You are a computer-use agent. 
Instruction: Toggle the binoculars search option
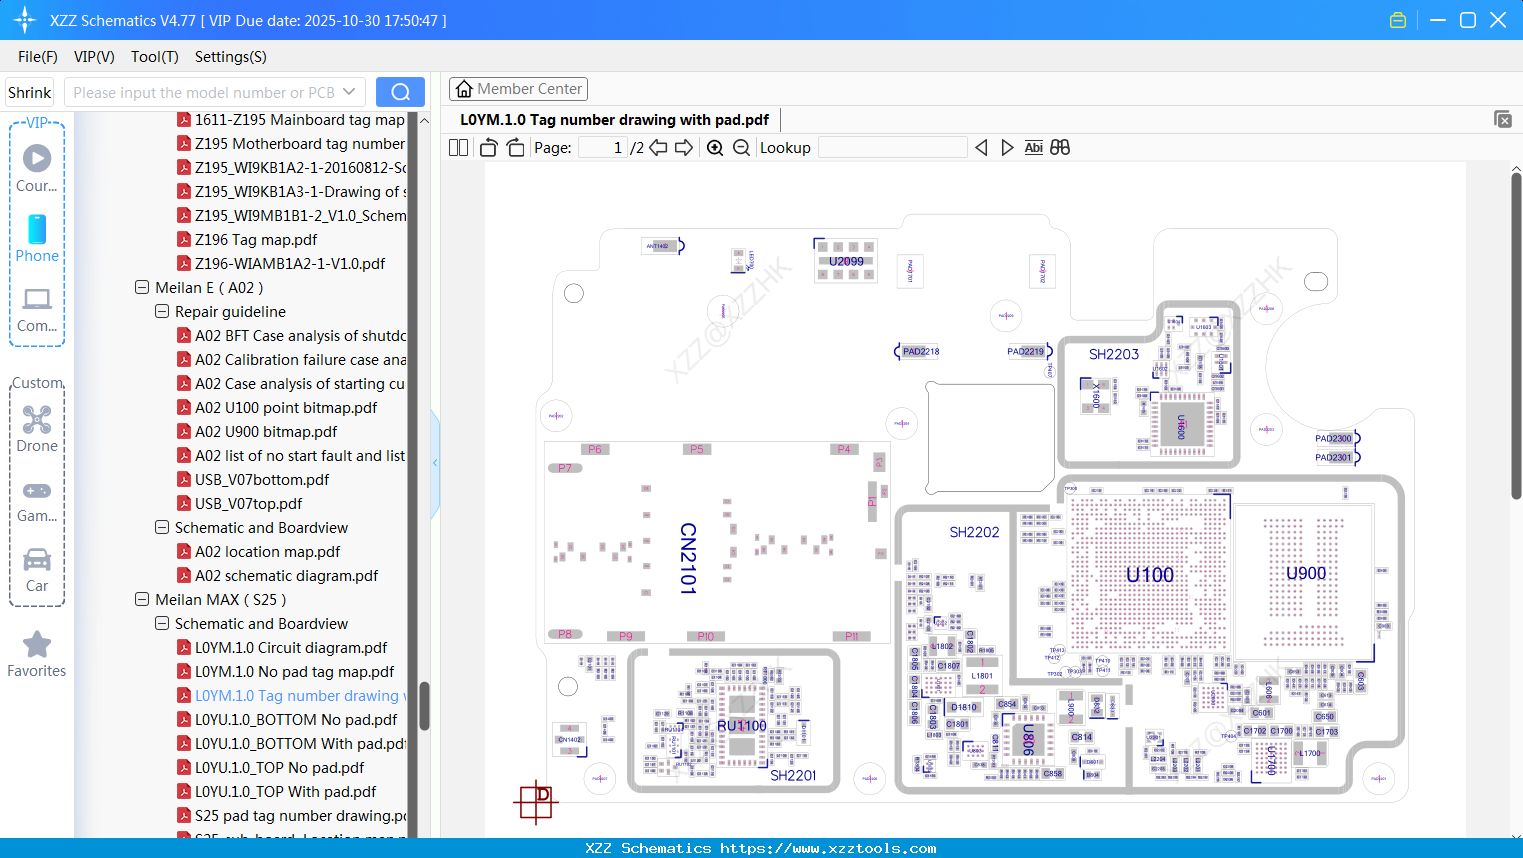1060,147
